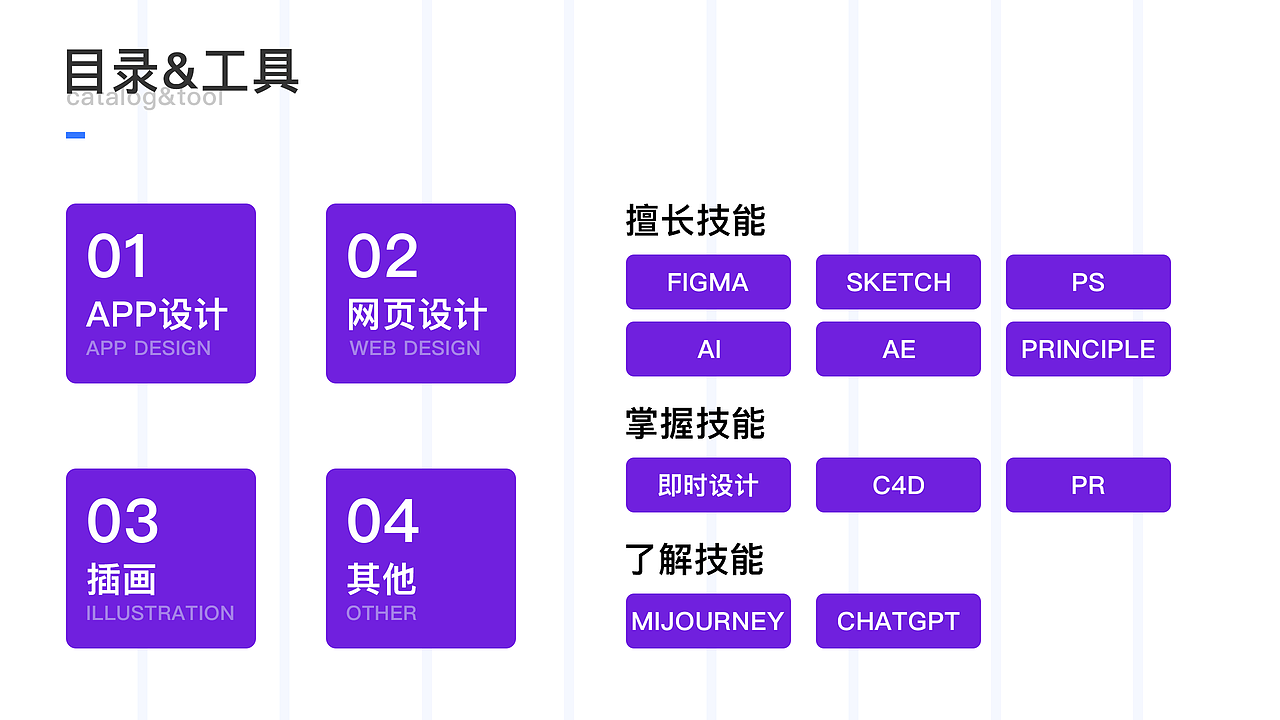Click the FIGMA skill tag

point(708,282)
